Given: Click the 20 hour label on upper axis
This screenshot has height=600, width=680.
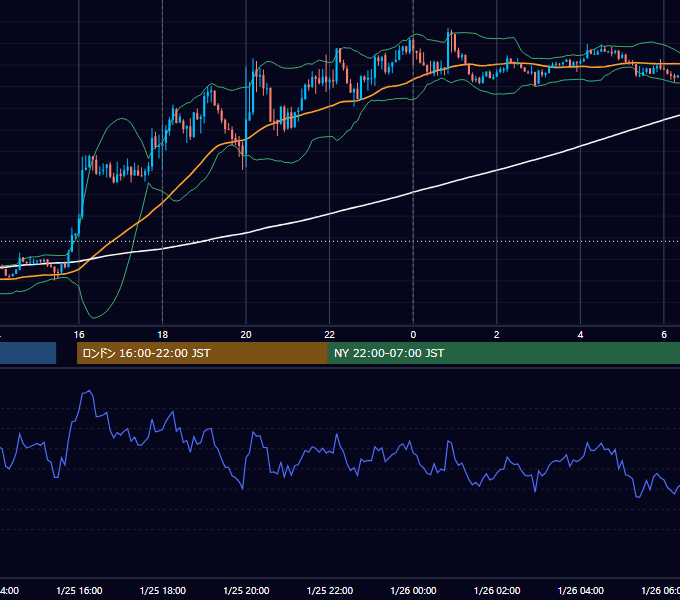Looking at the screenshot, I should point(246,334).
